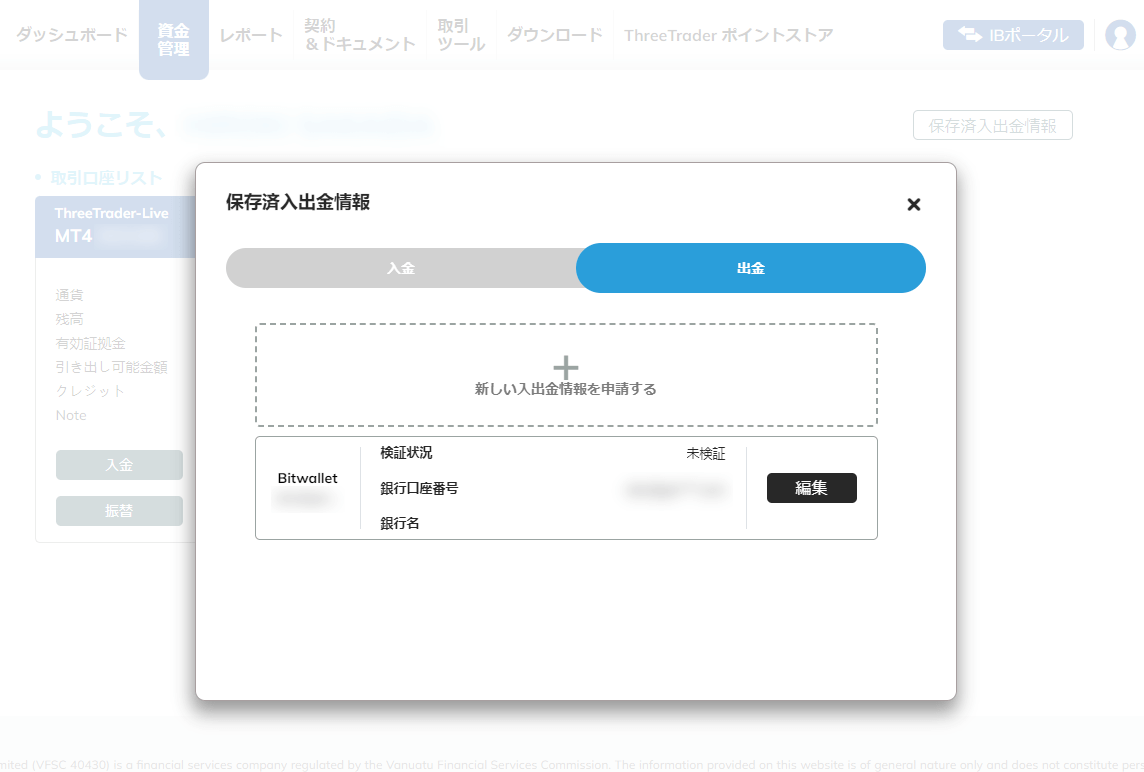Click the 有効証拠金 label
Image resolution: width=1144 pixels, height=772 pixels.
(x=90, y=343)
